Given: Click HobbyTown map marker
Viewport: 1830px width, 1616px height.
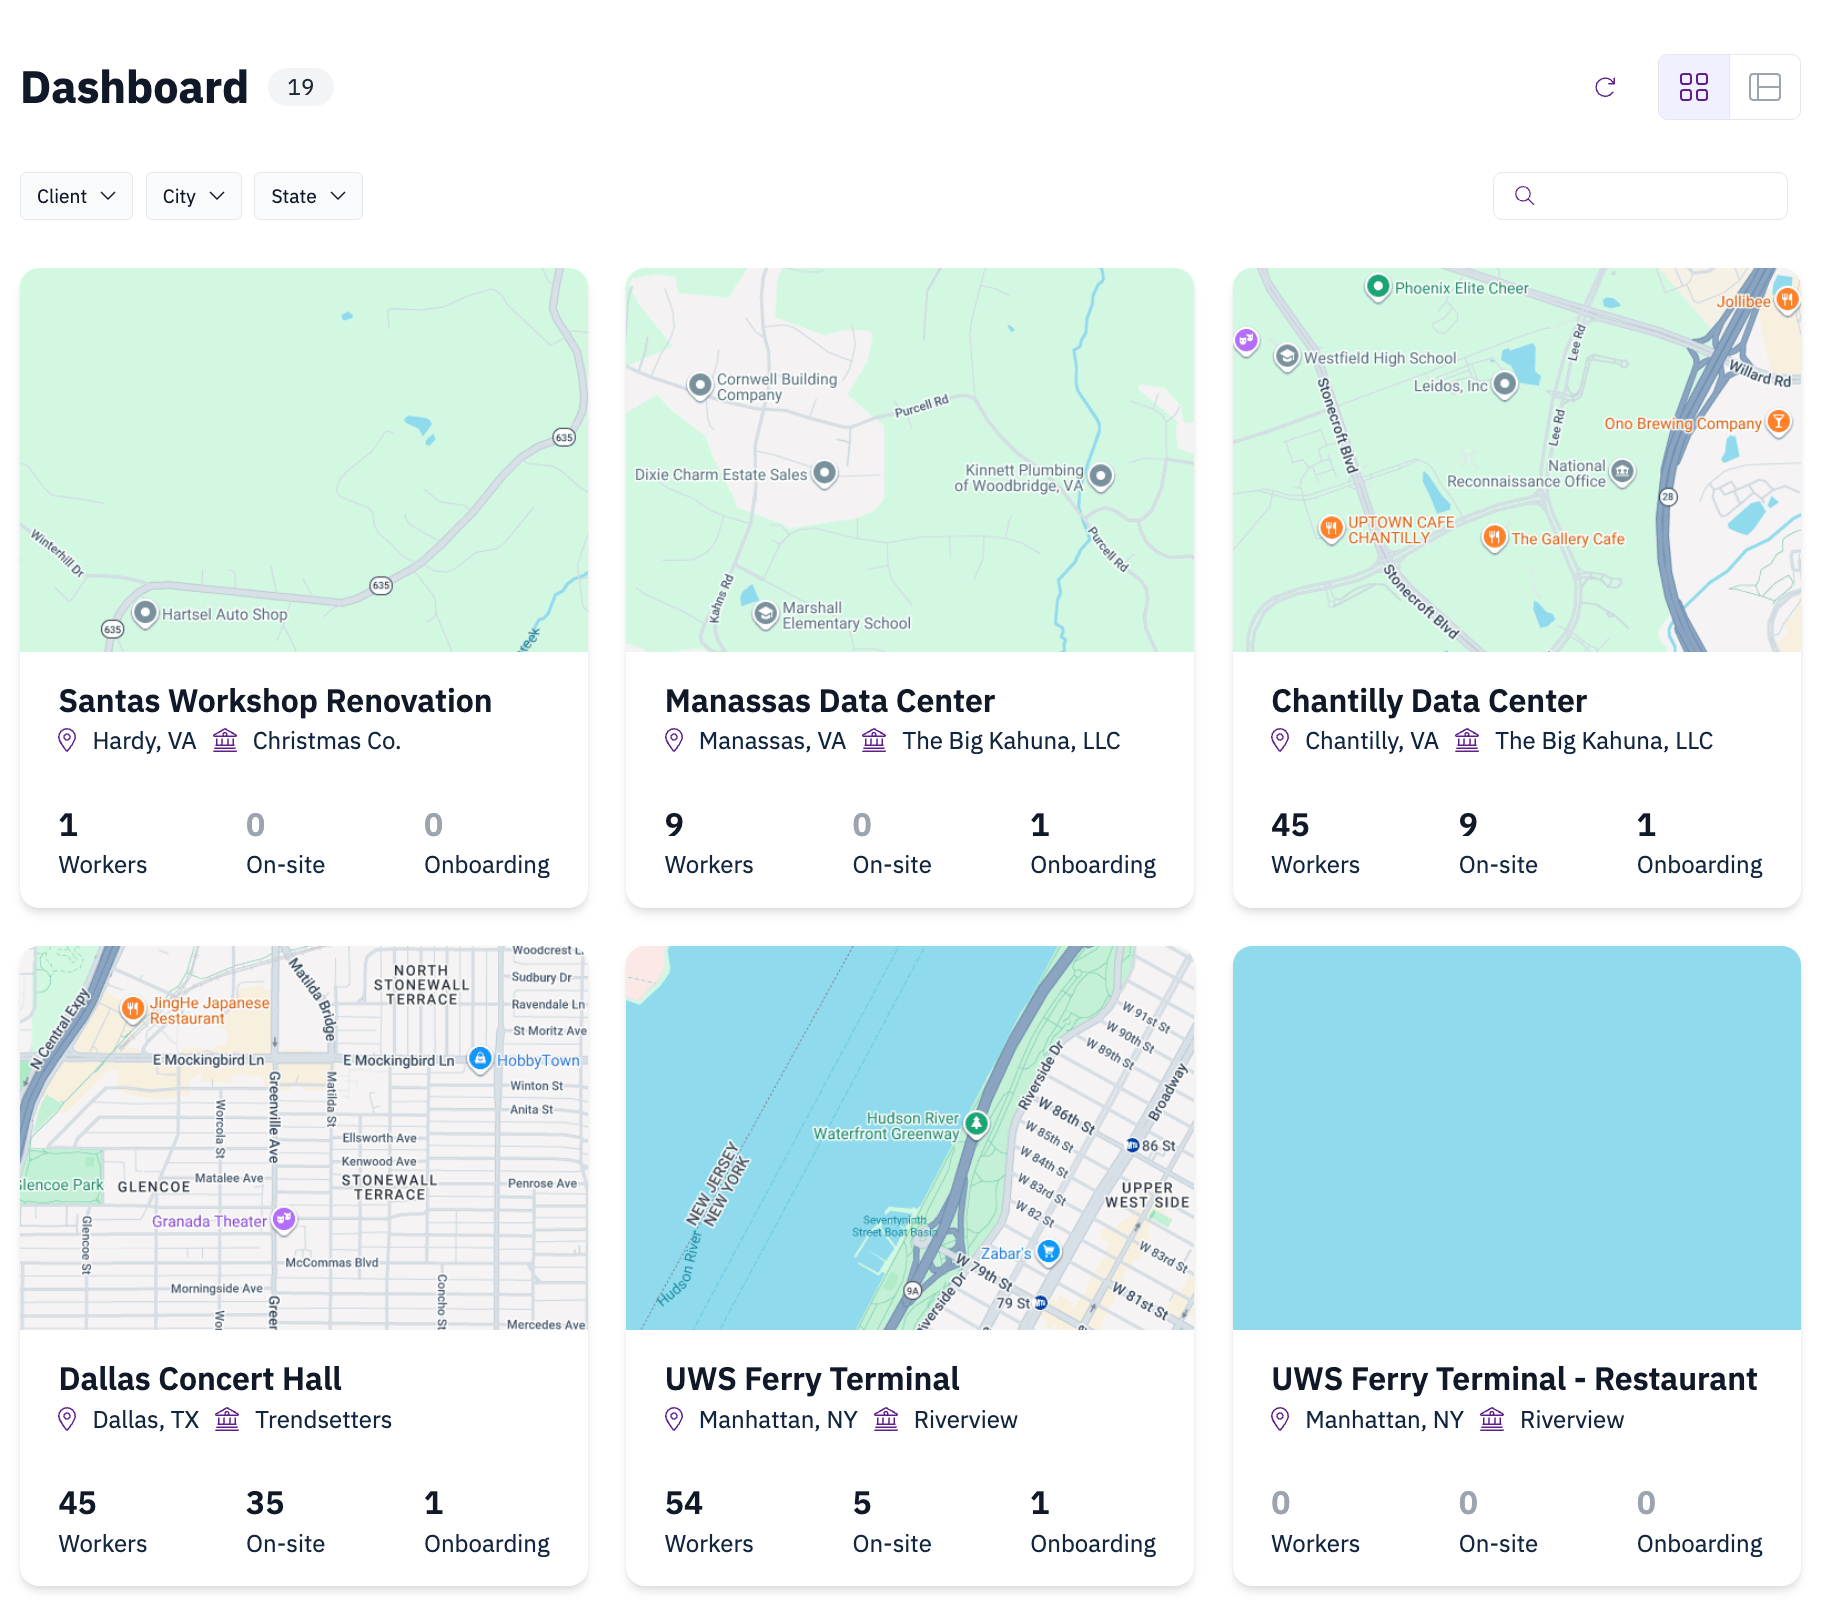Looking at the screenshot, I should point(480,1058).
